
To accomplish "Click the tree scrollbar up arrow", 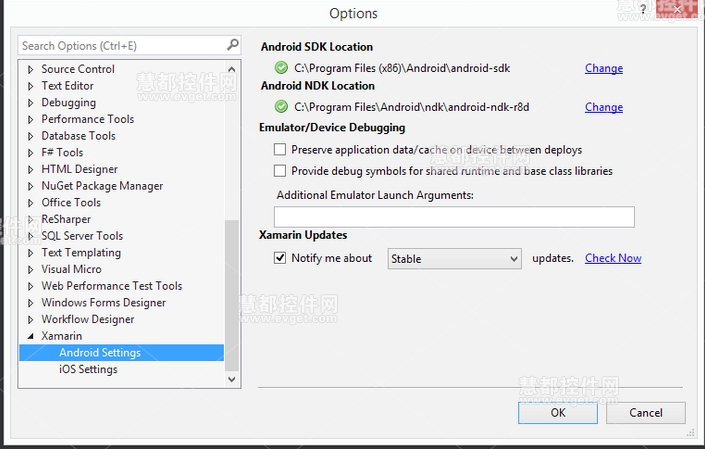I will 232,69.
